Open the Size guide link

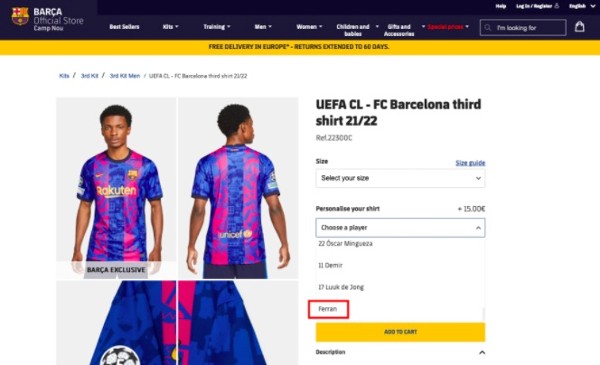point(470,163)
